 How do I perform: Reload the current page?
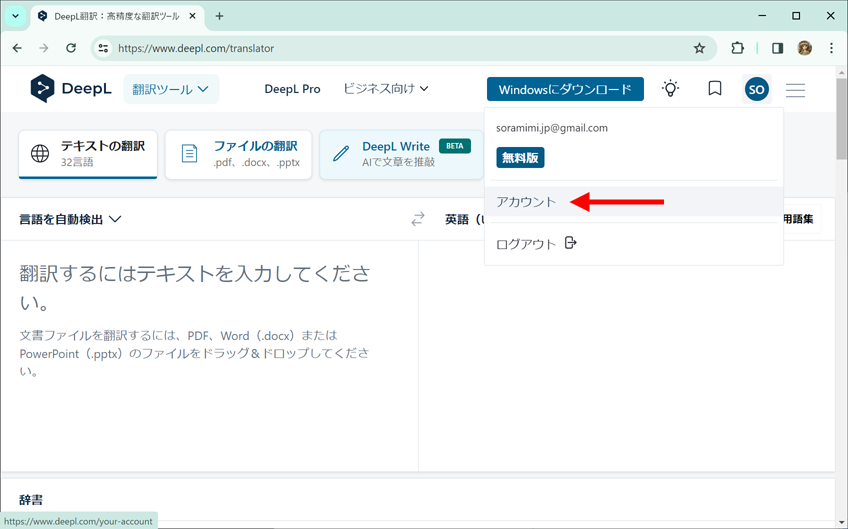(71, 48)
